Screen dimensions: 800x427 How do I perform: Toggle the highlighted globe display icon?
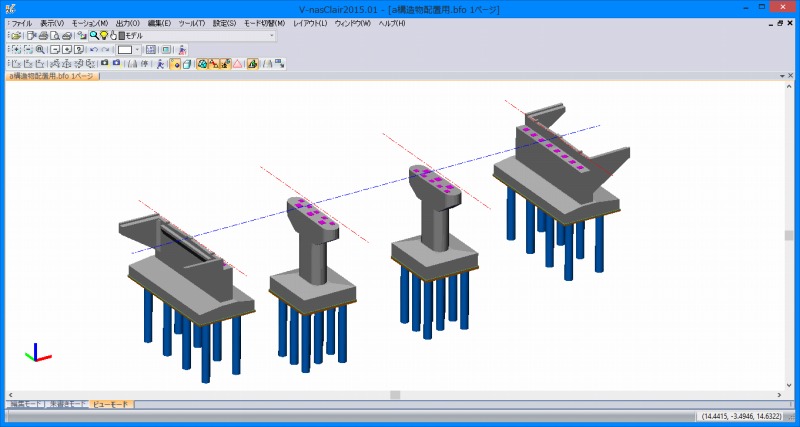point(202,63)
